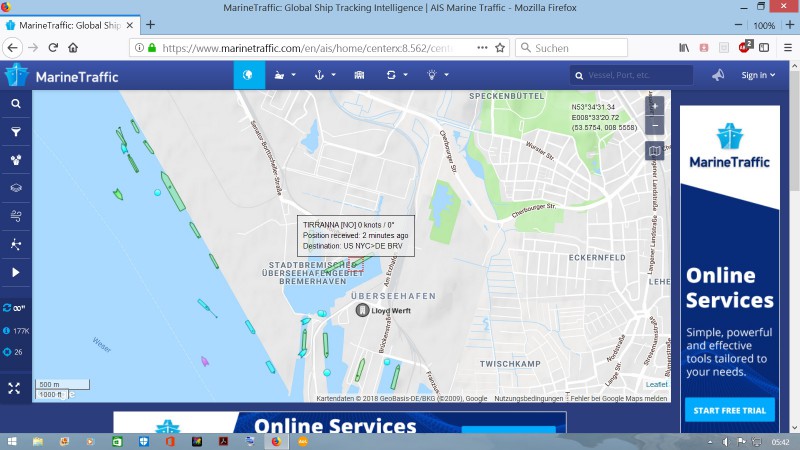
Task: Open a new tab with plus button
Action: click(x=150, y=24)
